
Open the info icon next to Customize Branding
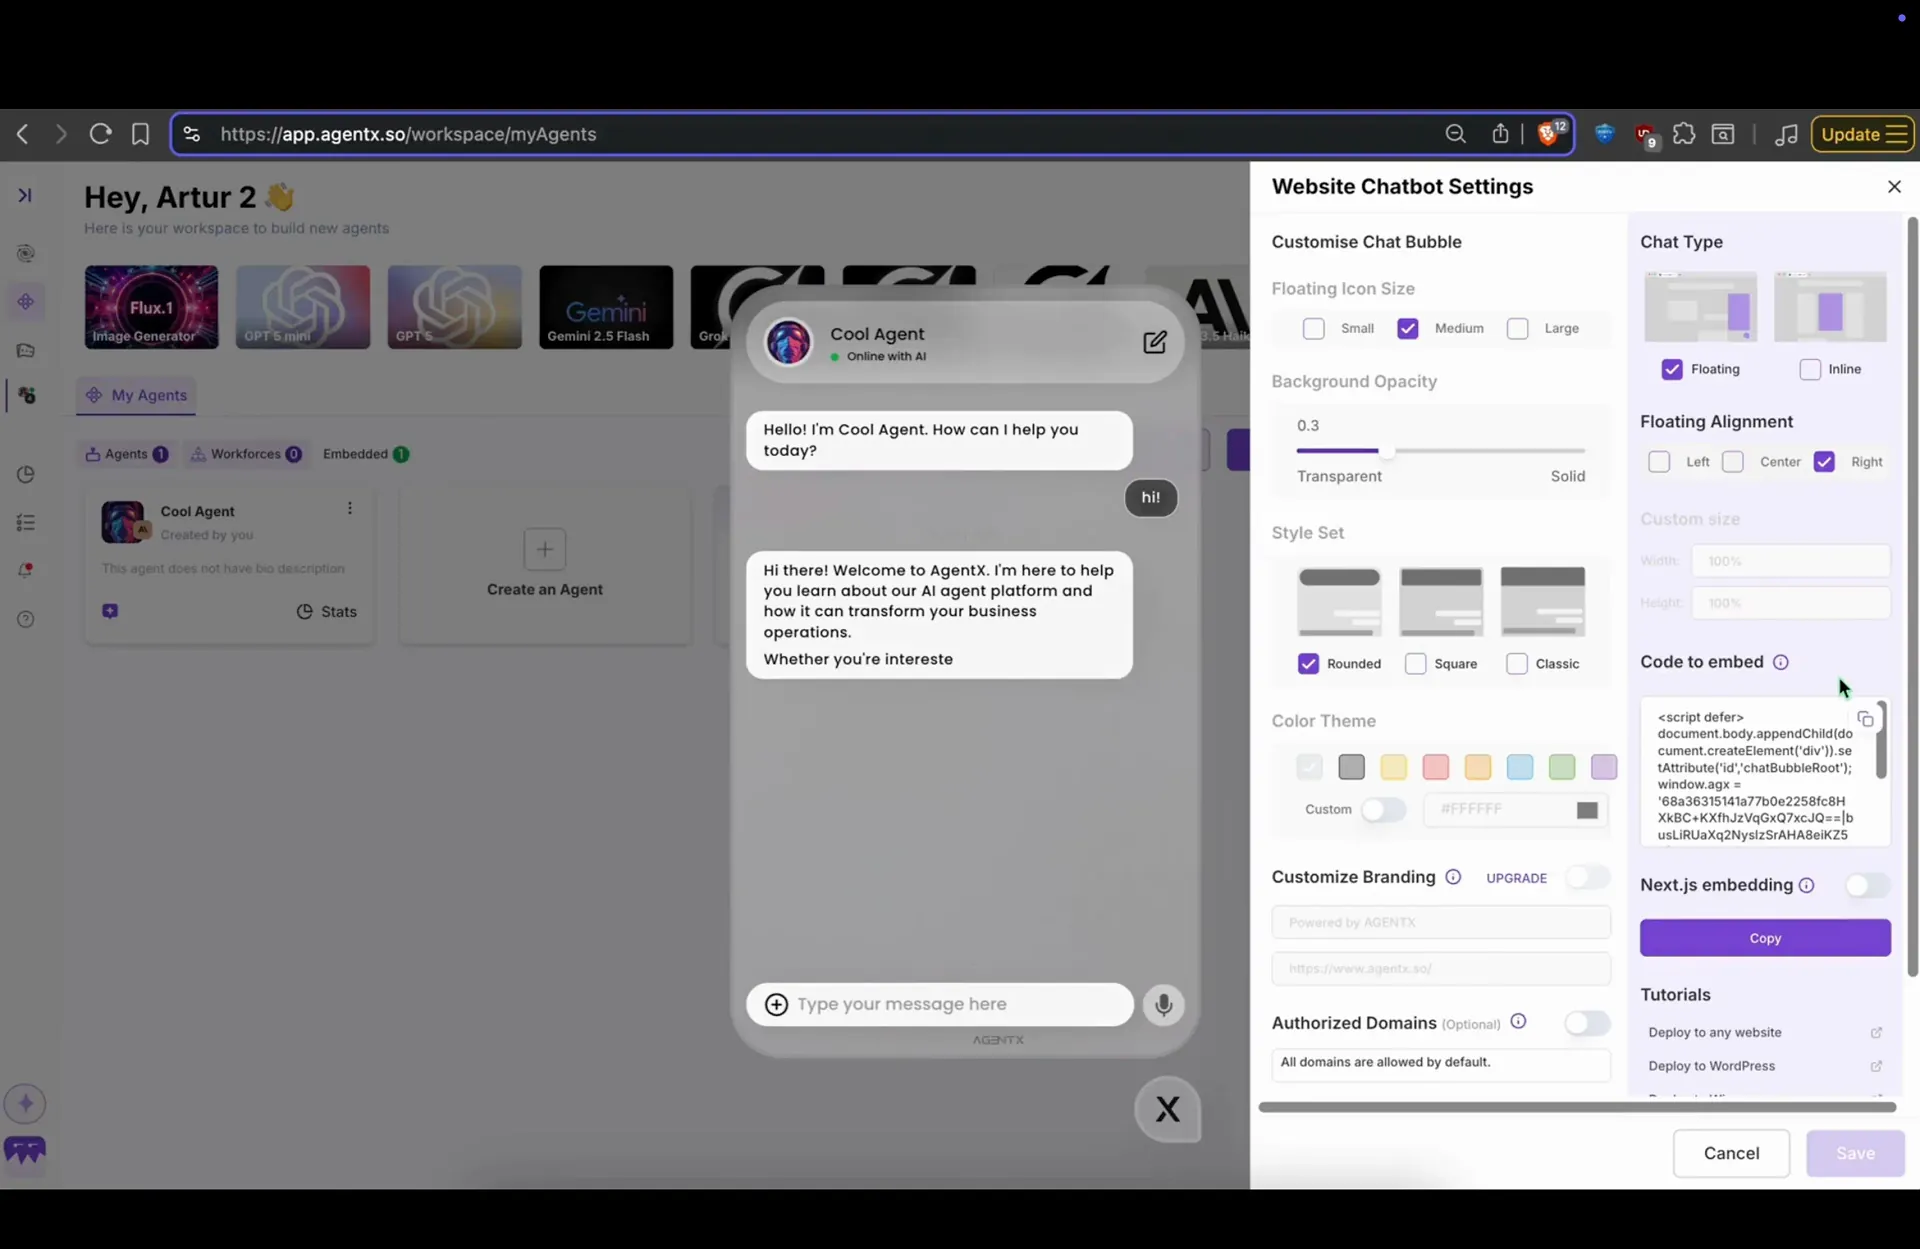point(1453,877)
